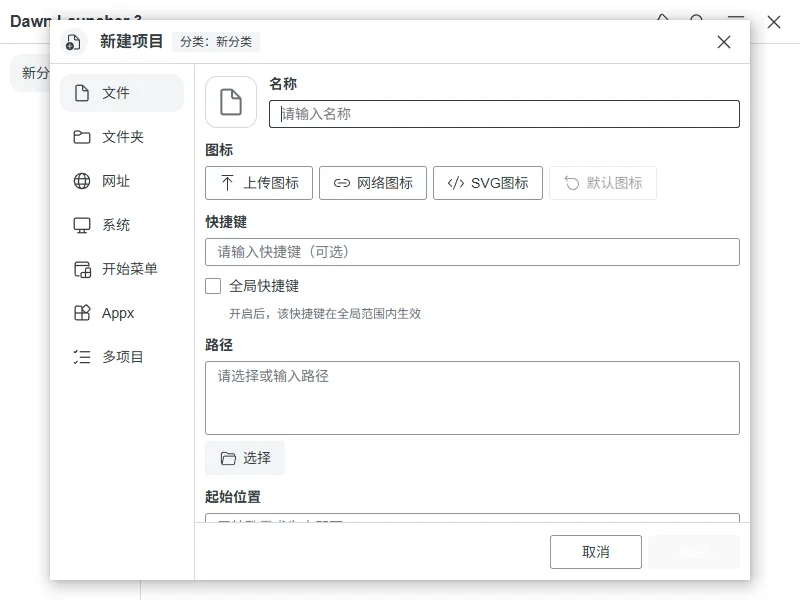Focus the 路径 path text area
Viewport: 800px width, 600px height.
(472, 398)
